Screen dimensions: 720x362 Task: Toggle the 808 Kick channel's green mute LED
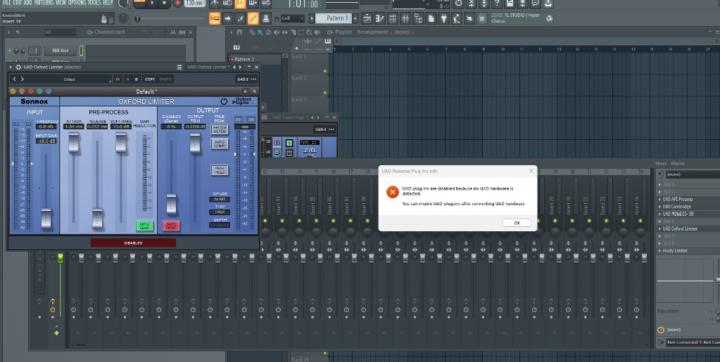pos(10,50)
